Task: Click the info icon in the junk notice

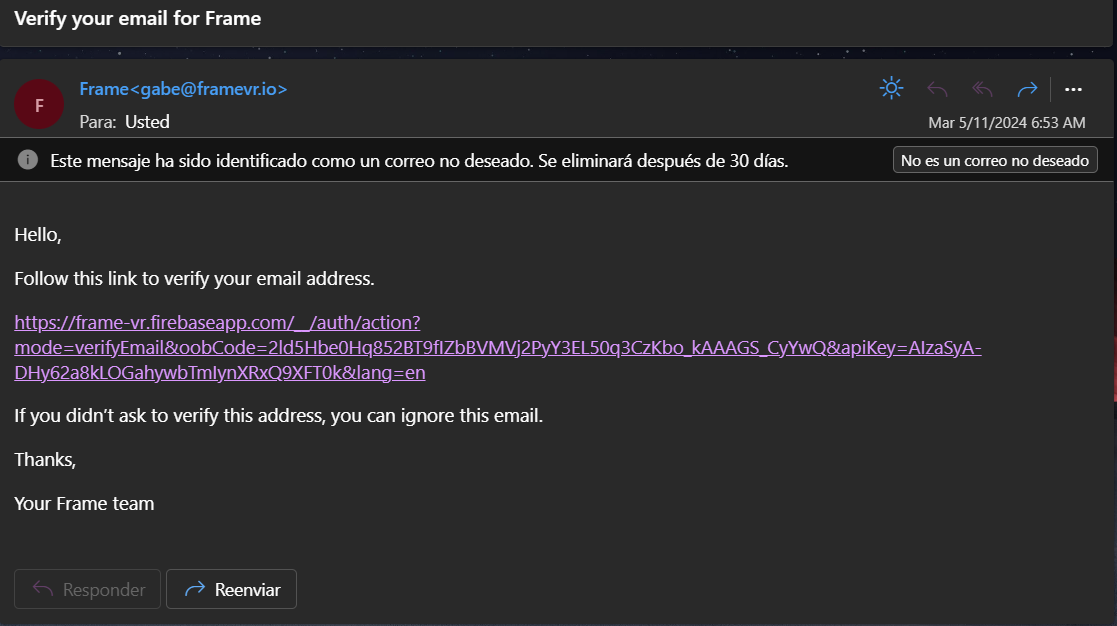Action: click(29, 160)
